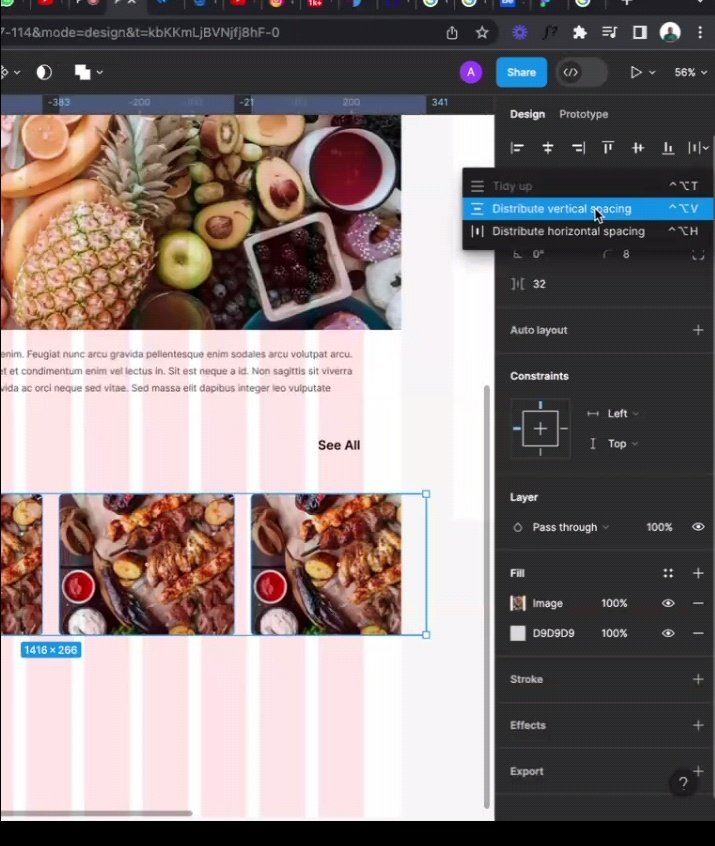This screenshot has width=715, height=846.
Task: Open Chrome profile avatar
Action: point(670,32)
